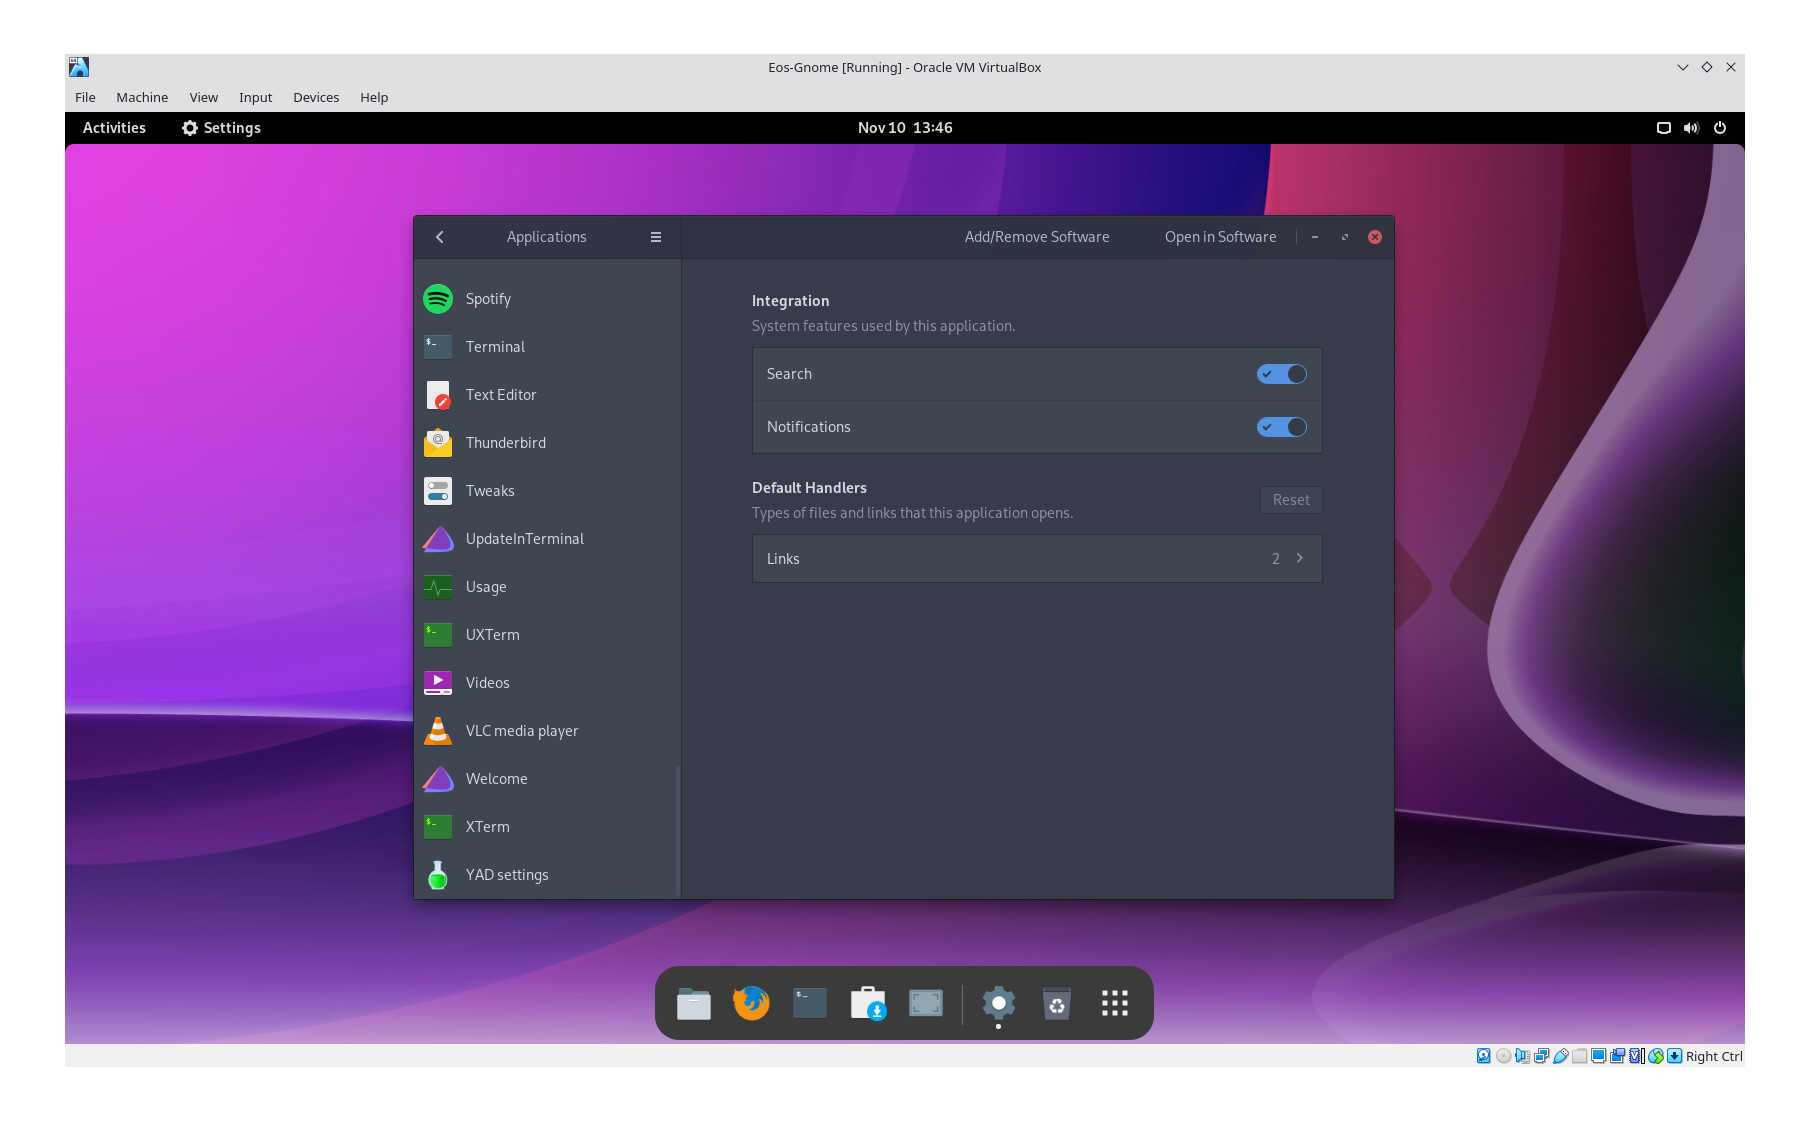
Task: Select the Thunderbird mail icon
Action: click(438, 443)
